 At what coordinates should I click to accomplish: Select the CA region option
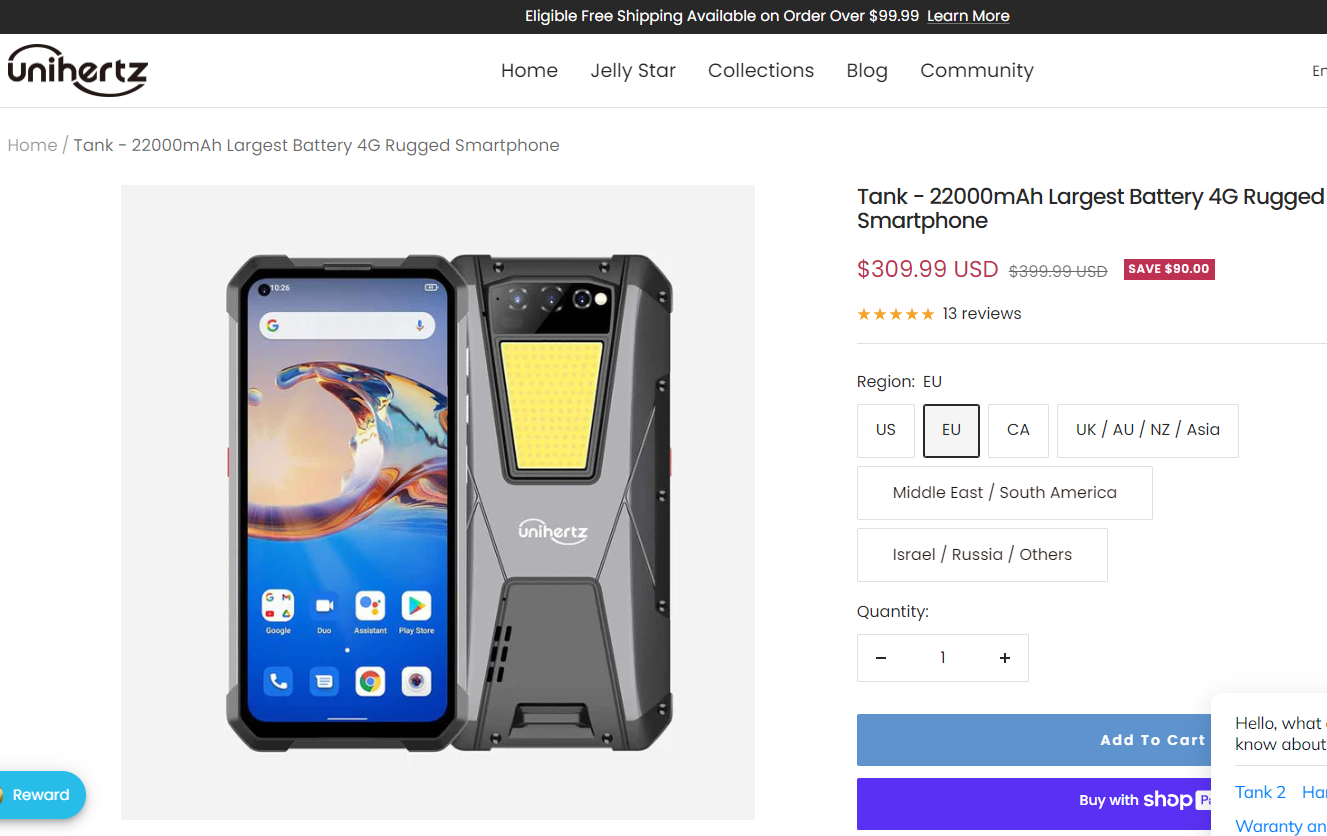(1018, 430)
